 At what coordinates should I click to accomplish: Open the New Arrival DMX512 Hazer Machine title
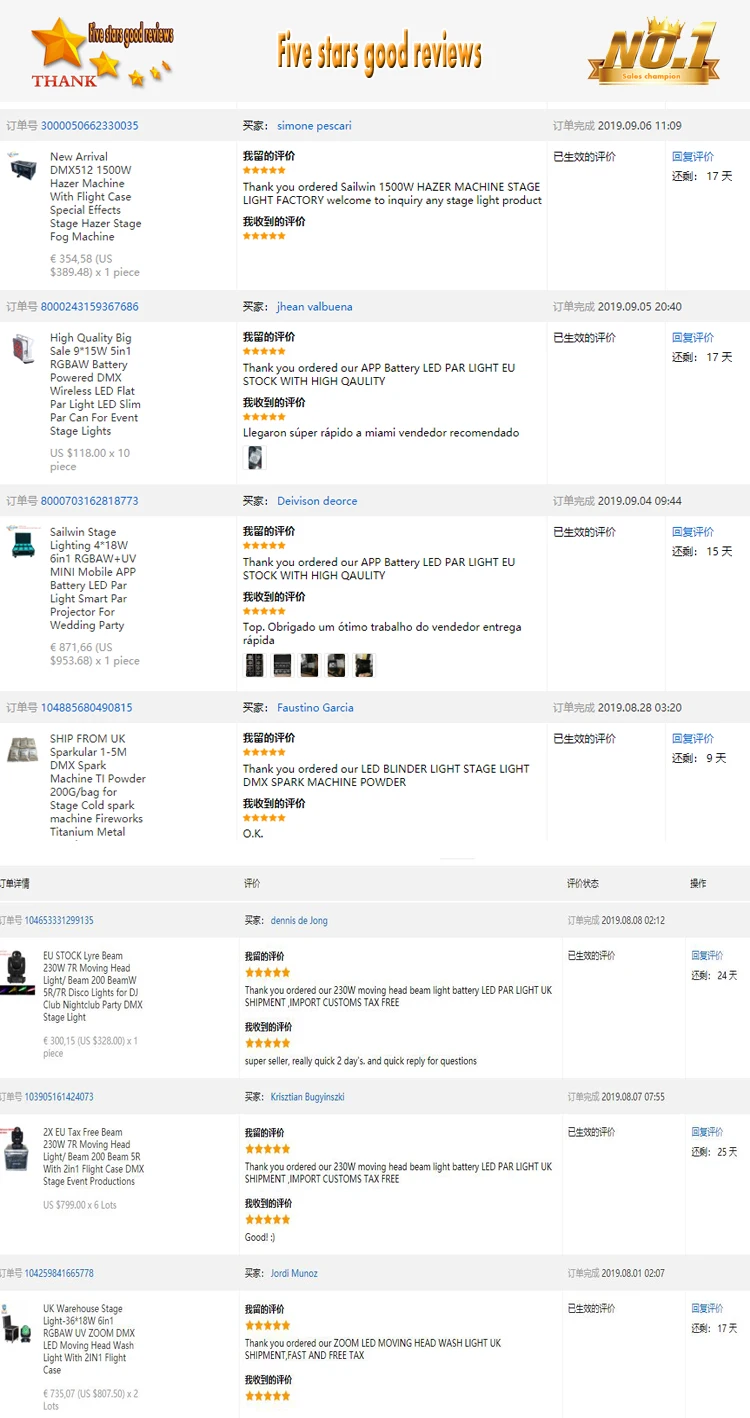pos(89,197)
